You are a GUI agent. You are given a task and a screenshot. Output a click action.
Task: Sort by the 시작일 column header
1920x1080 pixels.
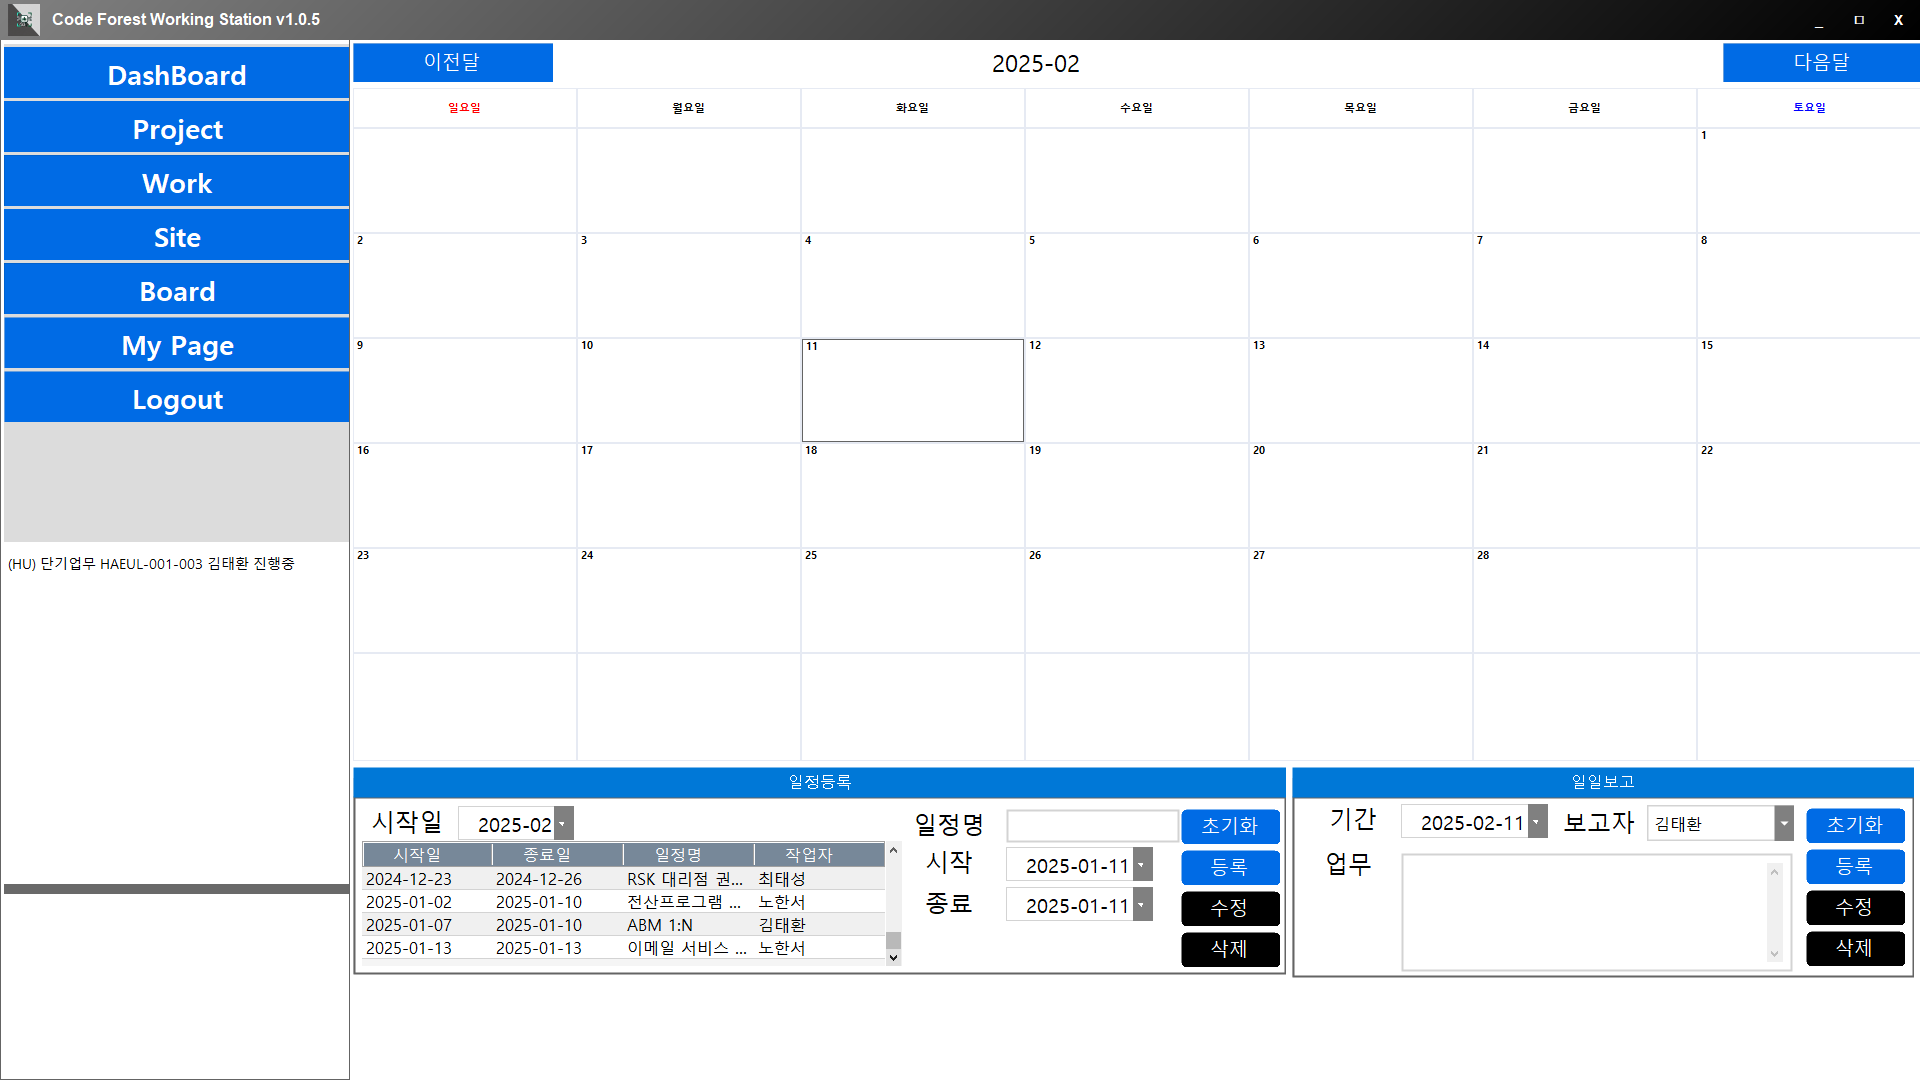[x=427, y=855]
